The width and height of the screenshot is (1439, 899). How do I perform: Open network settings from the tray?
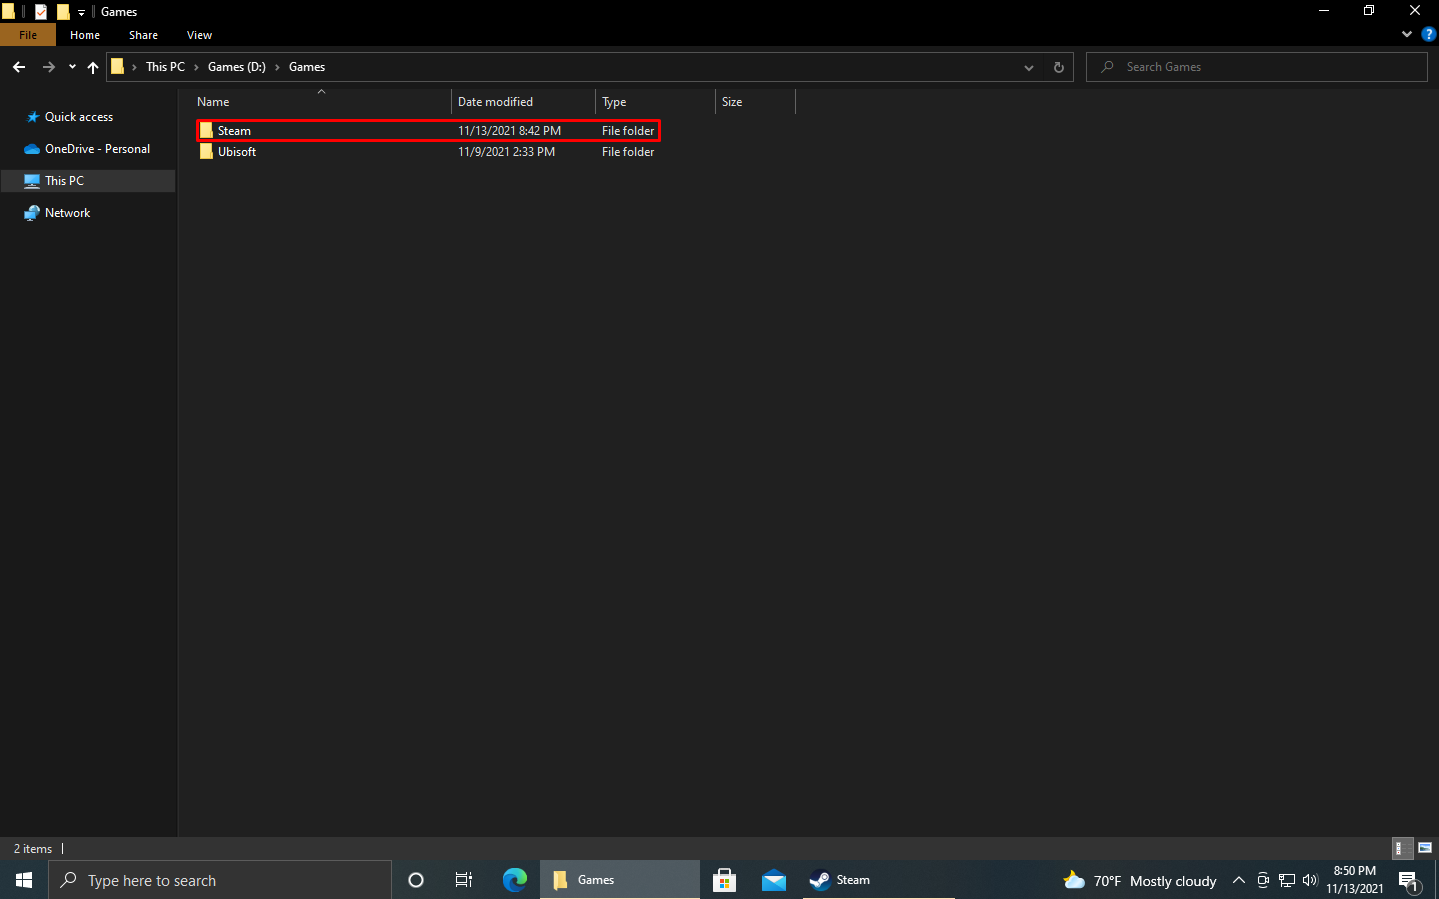[x=1287, y=880]
